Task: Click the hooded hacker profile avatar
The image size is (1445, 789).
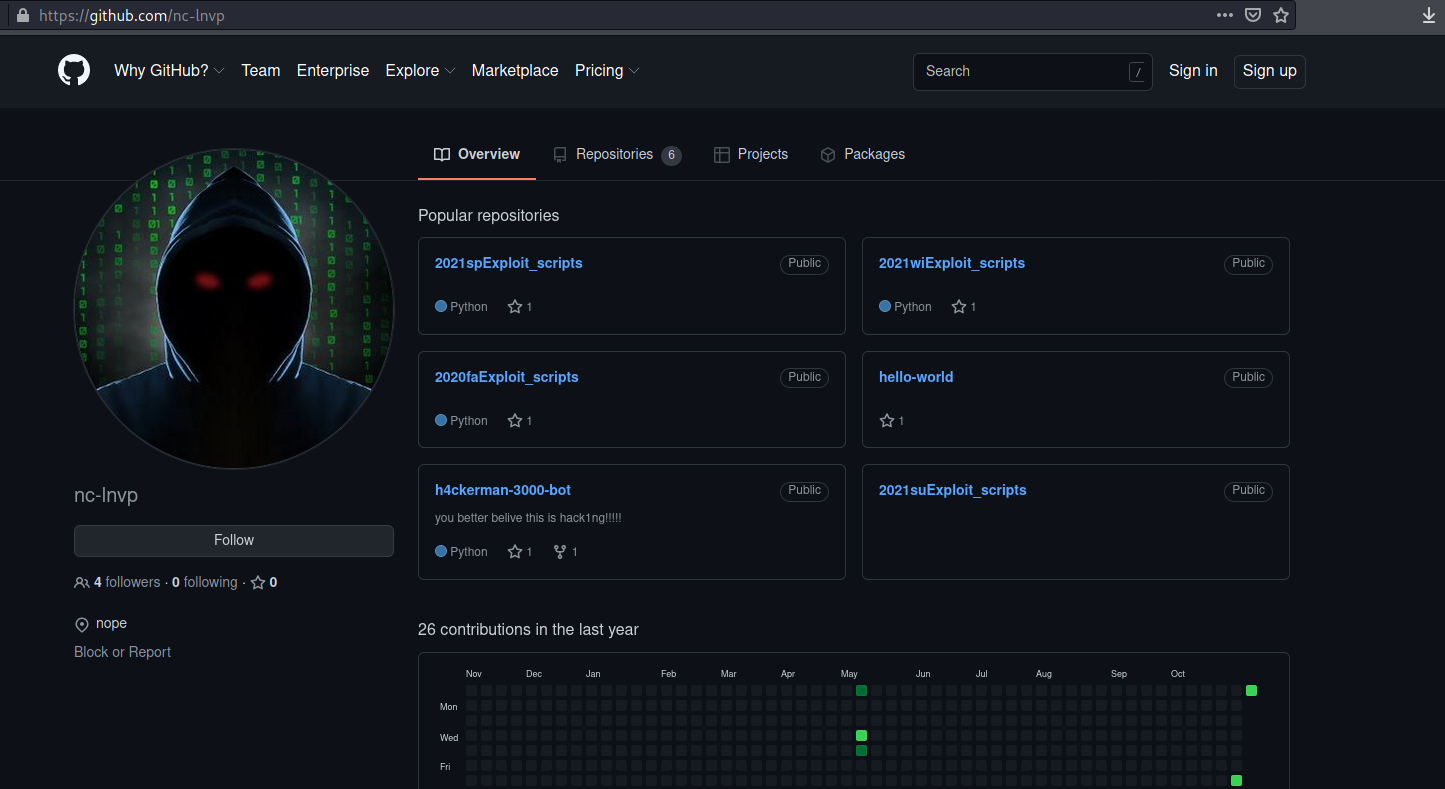Action: [234, 309]
